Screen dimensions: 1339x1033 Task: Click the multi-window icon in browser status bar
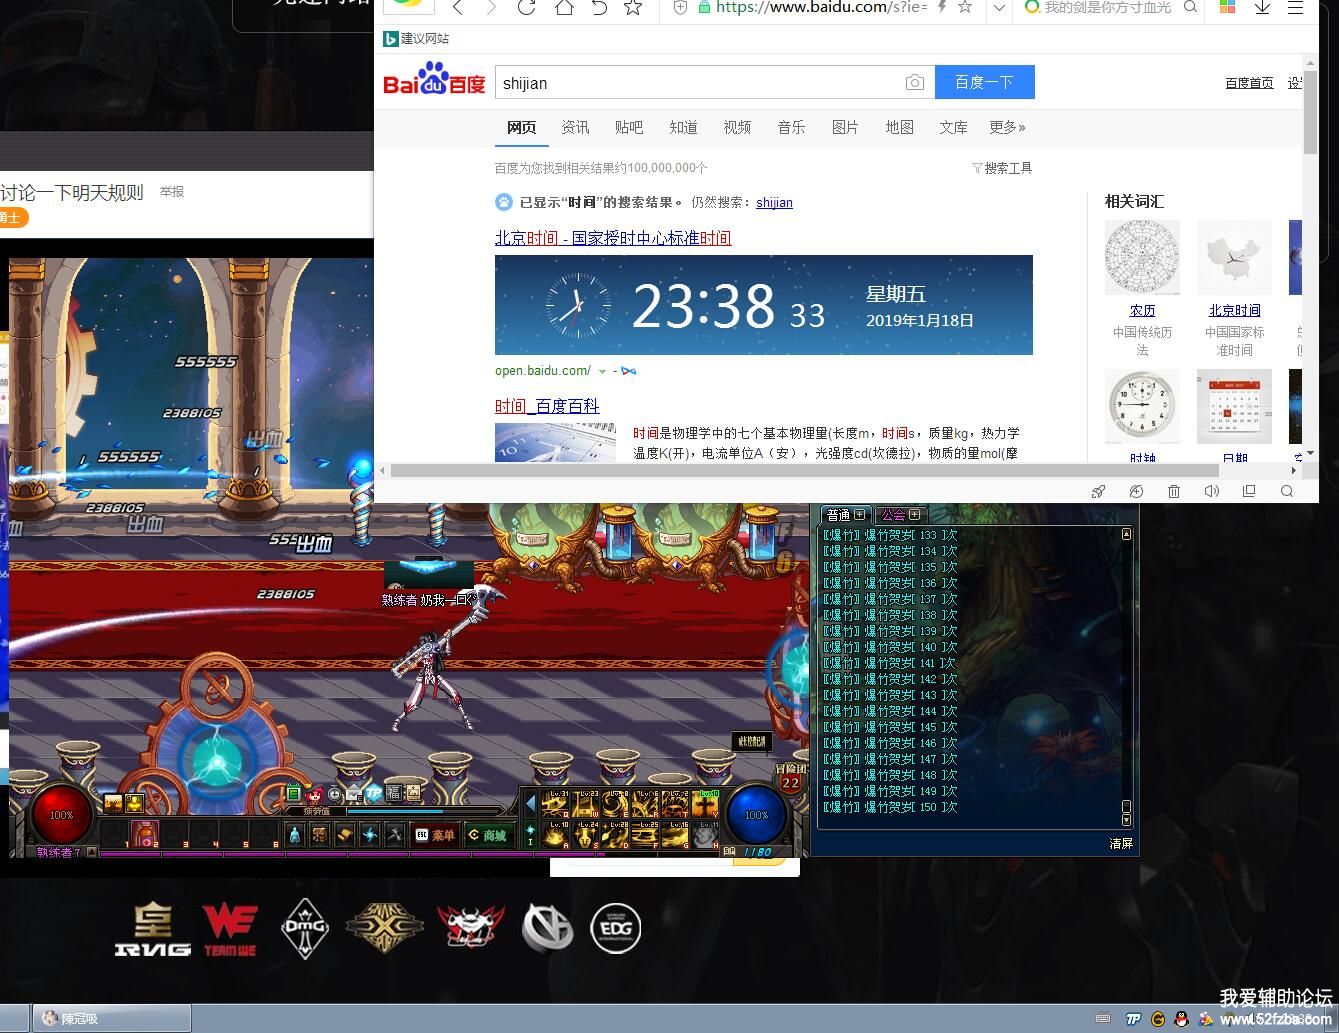pyautogui.click(x=1249, y=491)
